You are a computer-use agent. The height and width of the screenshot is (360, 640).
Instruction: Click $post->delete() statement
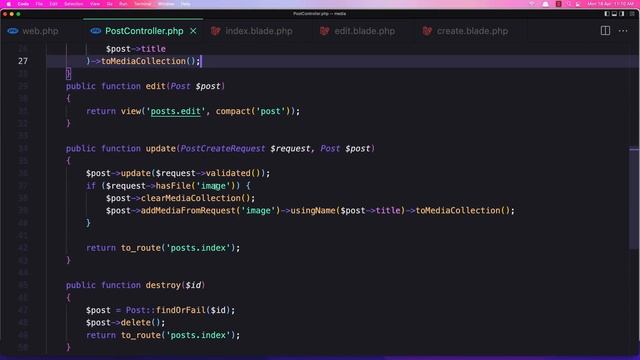click(x=125, y=322)
